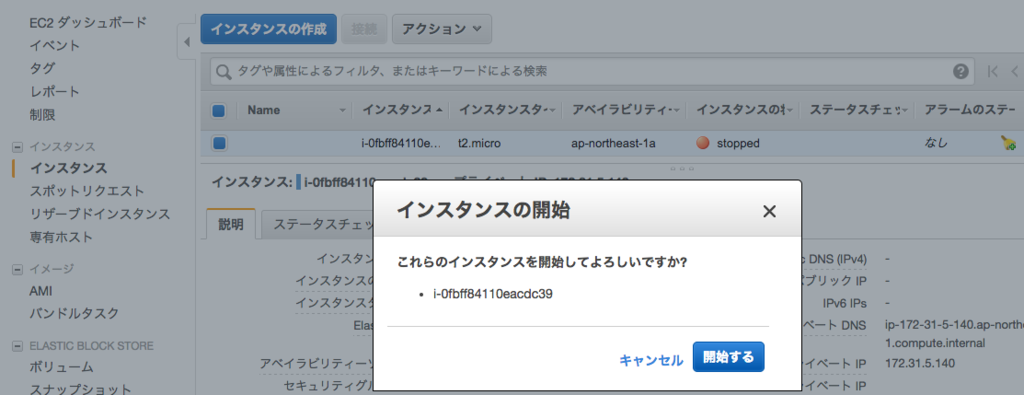Go to first page arrow icon
The height and width of the screenshot is (395, 1024).
[x=993, y=71]
